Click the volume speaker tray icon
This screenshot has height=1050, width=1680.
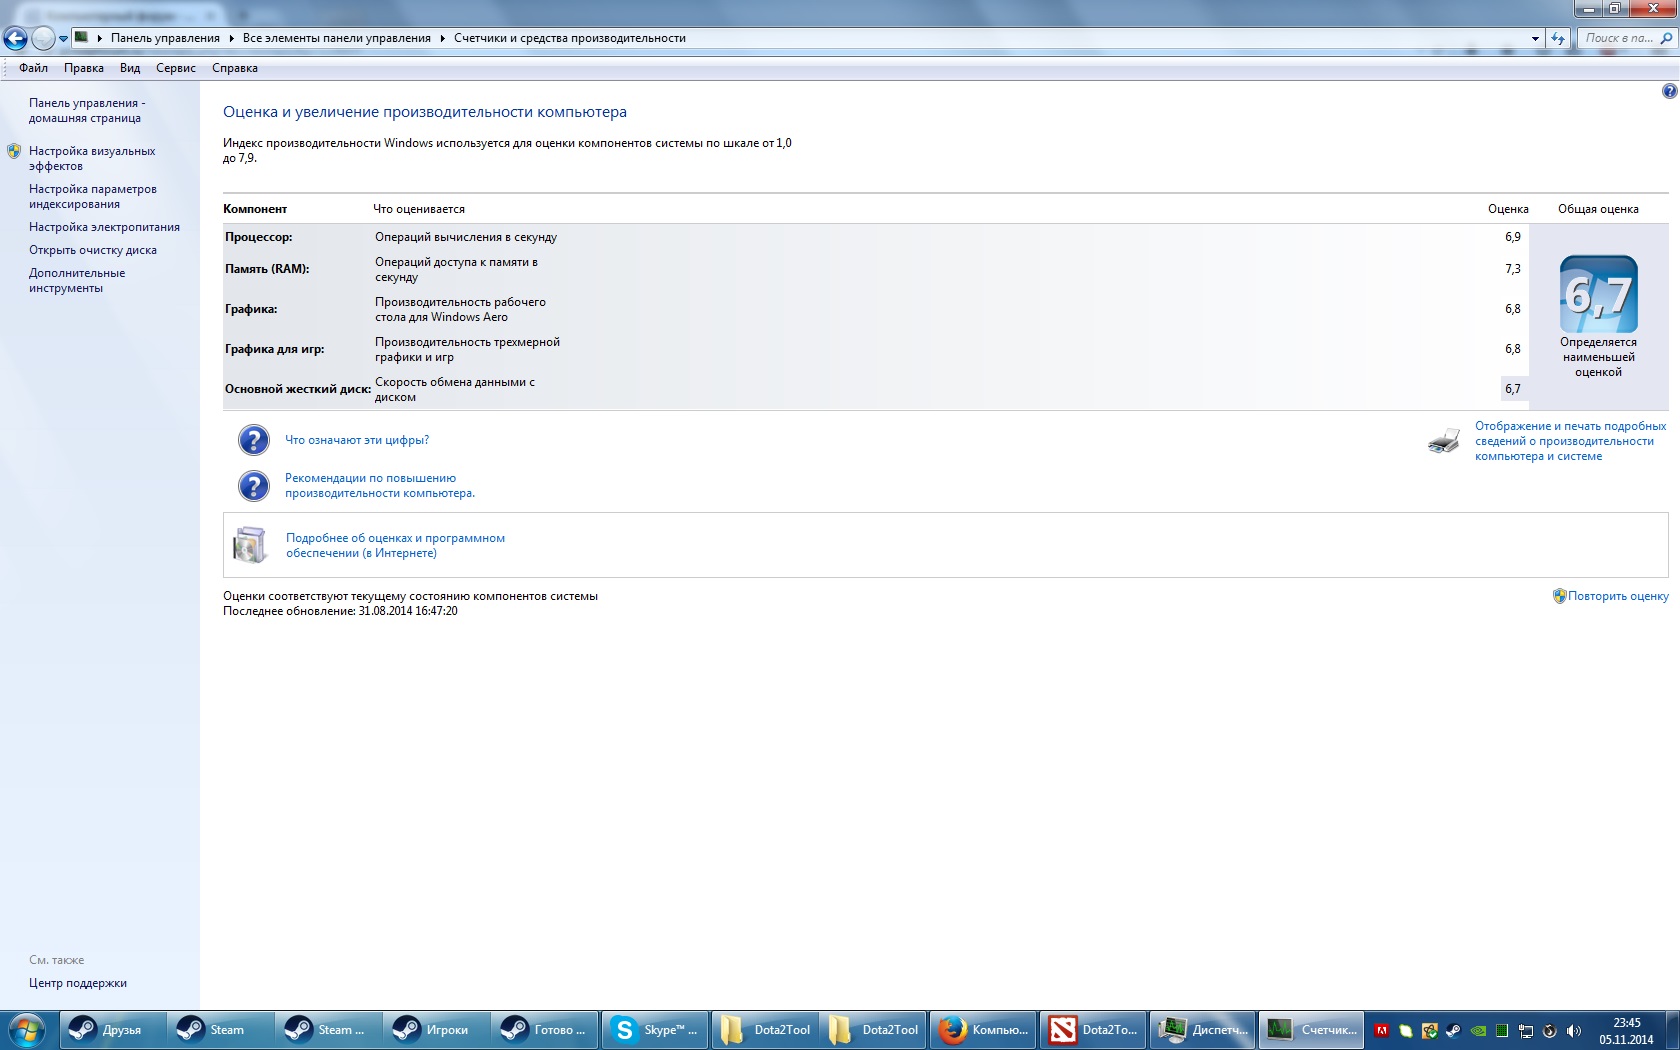(1574, 1031)
